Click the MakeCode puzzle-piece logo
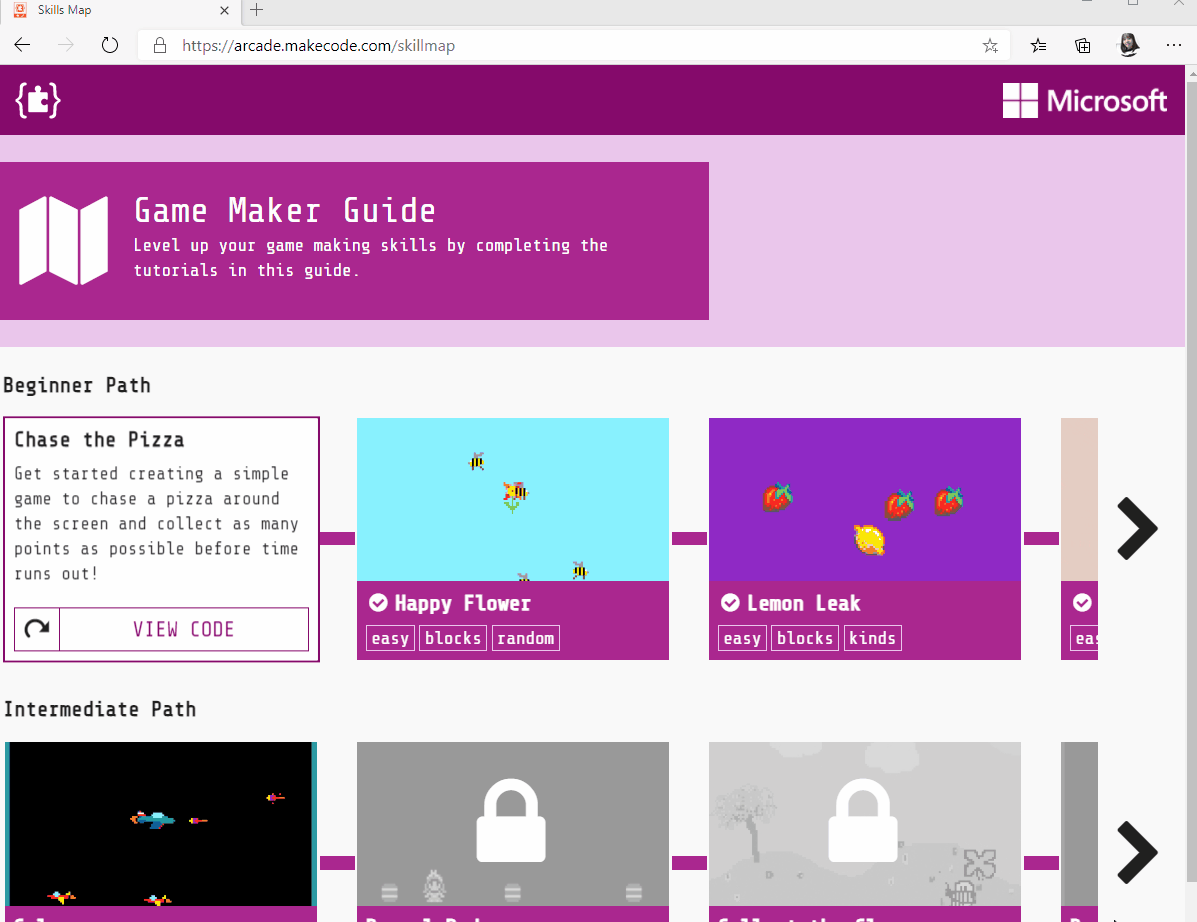This screenshot has width=1197, height=922. [x=37, y=100]
